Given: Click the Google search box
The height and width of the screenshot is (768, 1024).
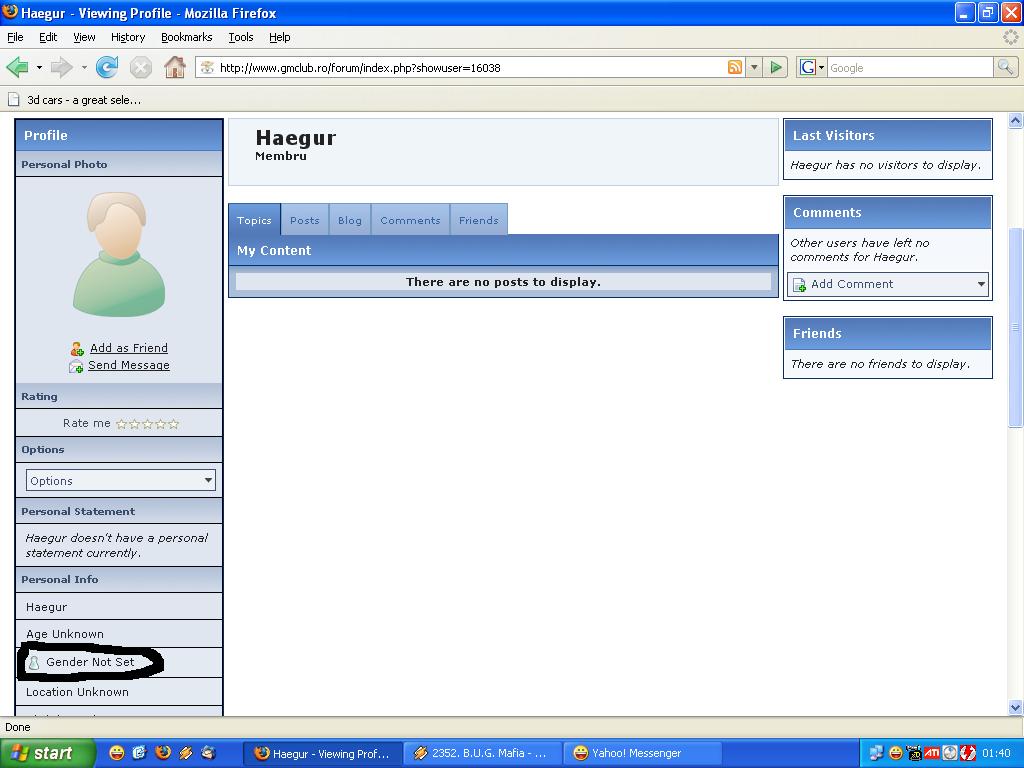Looking at the screenshot, I should pos(910,67).
